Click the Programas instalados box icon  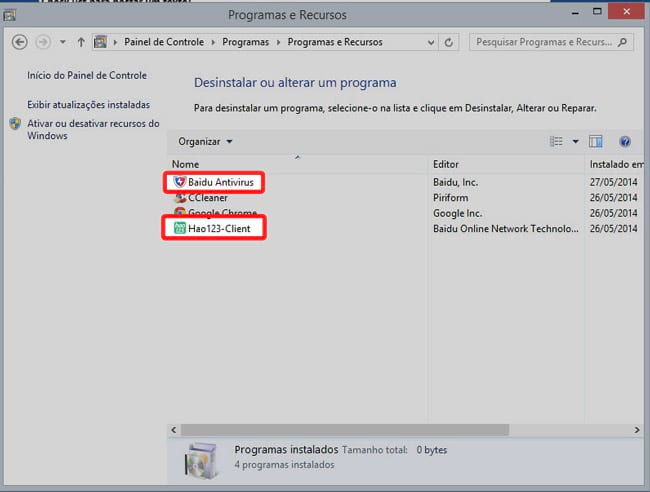point(201,460)
